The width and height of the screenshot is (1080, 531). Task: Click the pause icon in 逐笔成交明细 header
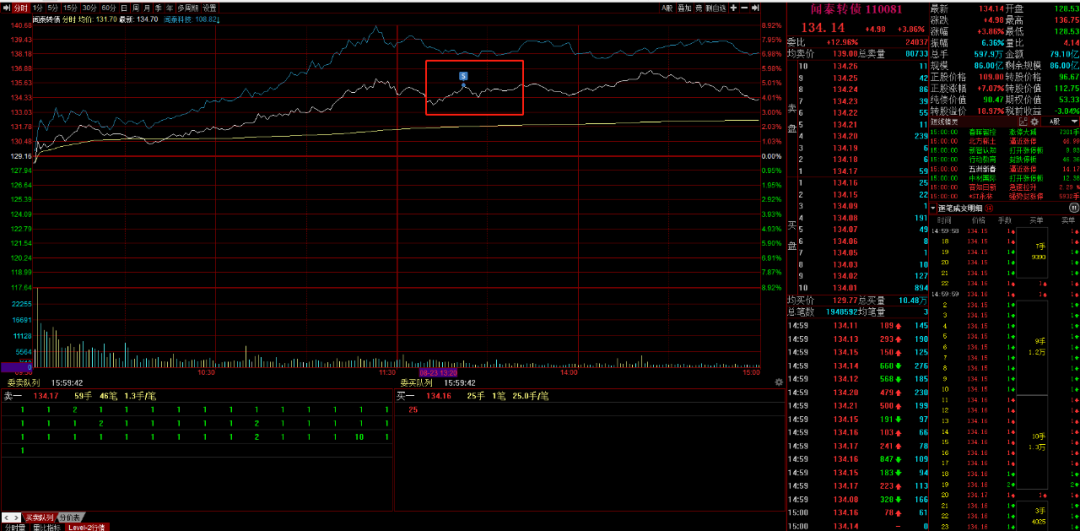(x=1073, y=207)
